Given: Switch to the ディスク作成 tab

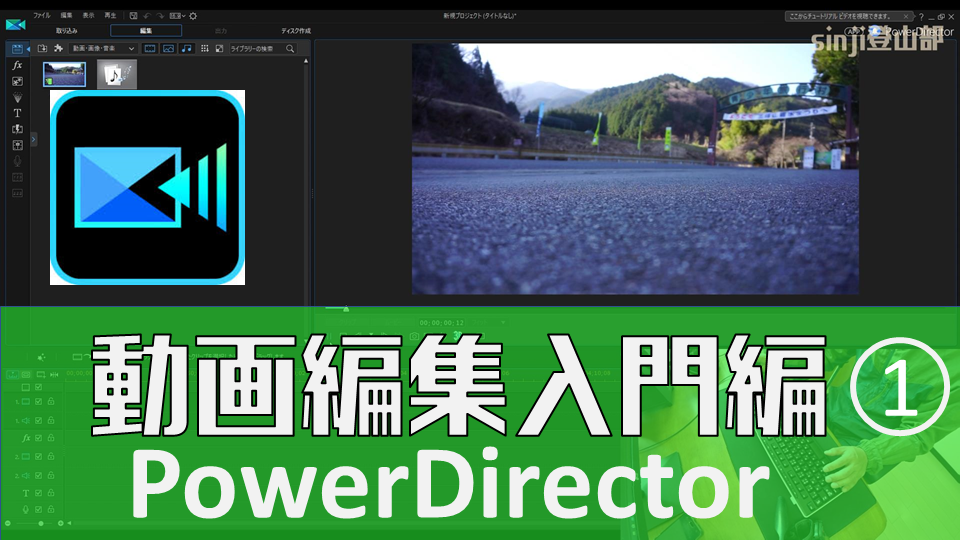Looking at the screenshot, I should click(x=296, y=31).
